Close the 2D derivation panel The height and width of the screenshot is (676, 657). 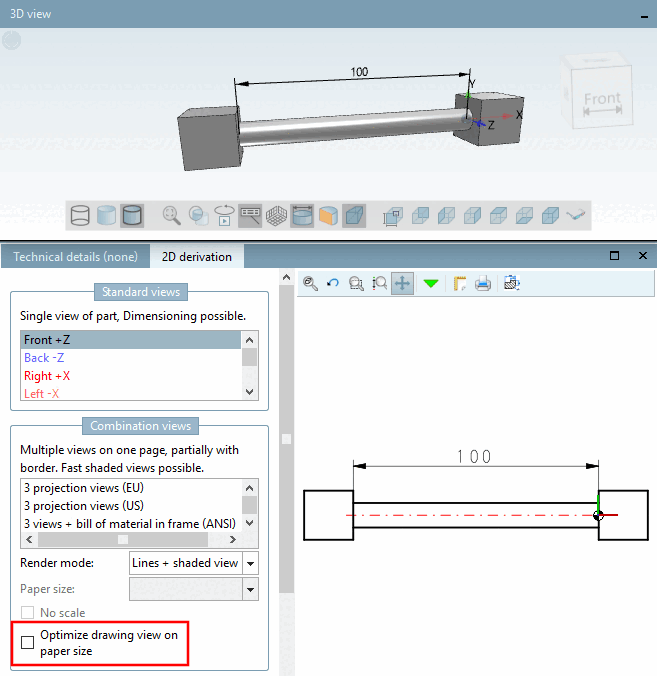pos(643,255)
